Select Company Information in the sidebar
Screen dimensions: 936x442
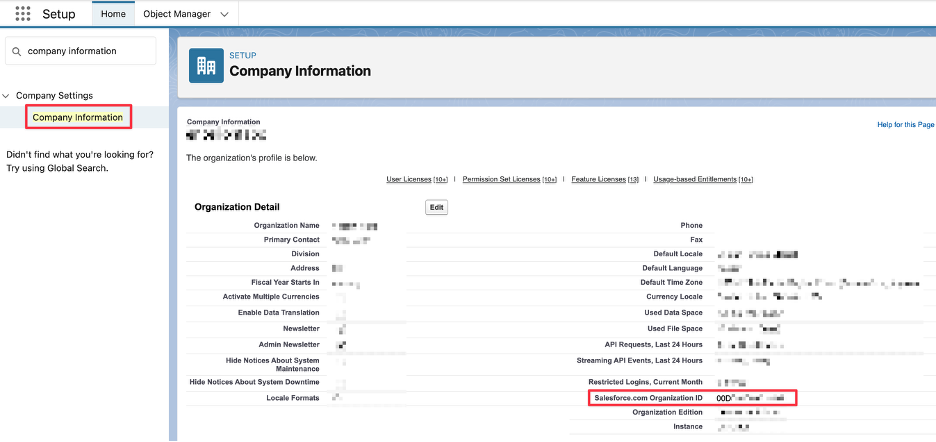tap(77, 117)
